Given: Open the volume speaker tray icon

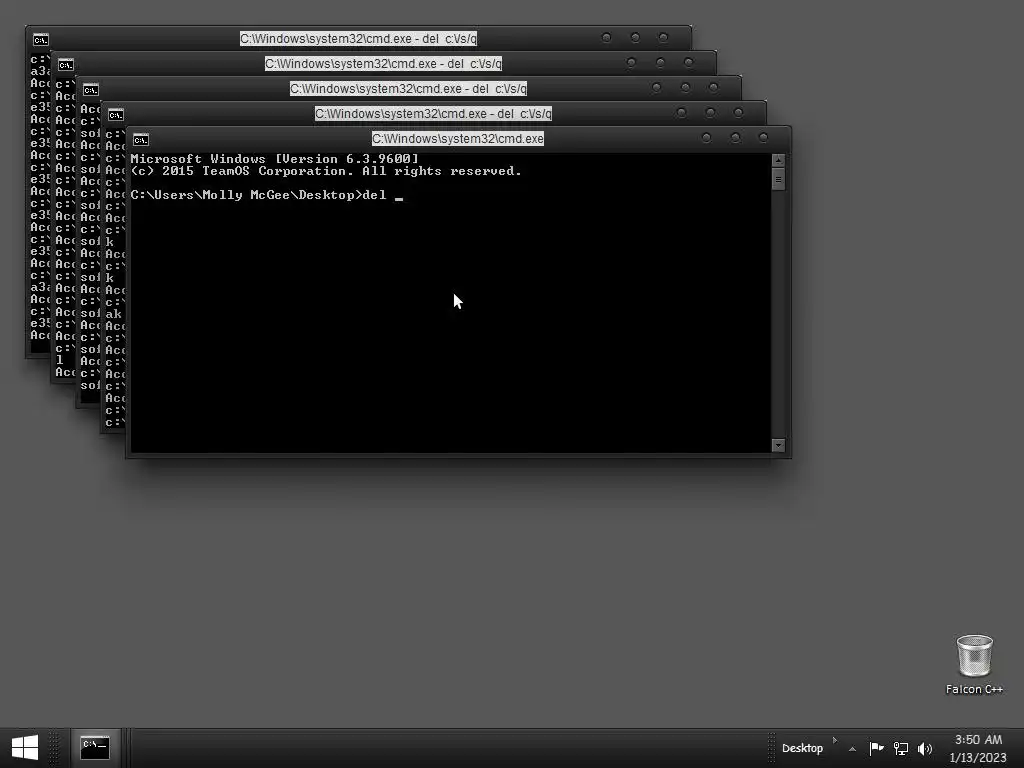Looking at the screenshot, I should point(925,748).
